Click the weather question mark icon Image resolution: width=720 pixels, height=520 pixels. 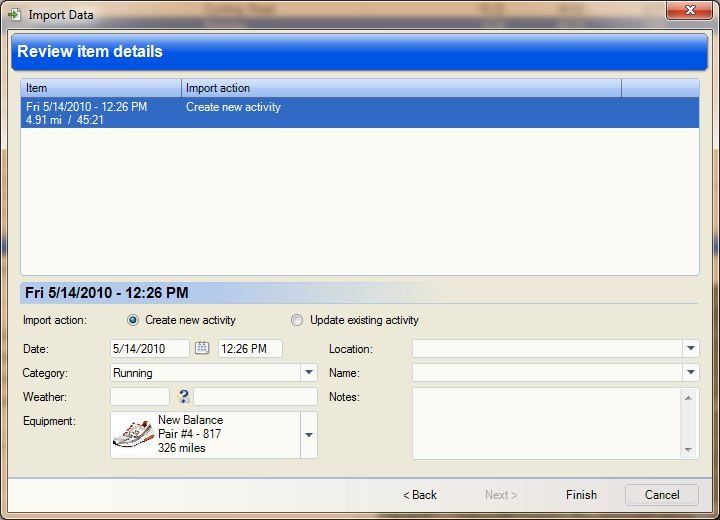point(184,396)
